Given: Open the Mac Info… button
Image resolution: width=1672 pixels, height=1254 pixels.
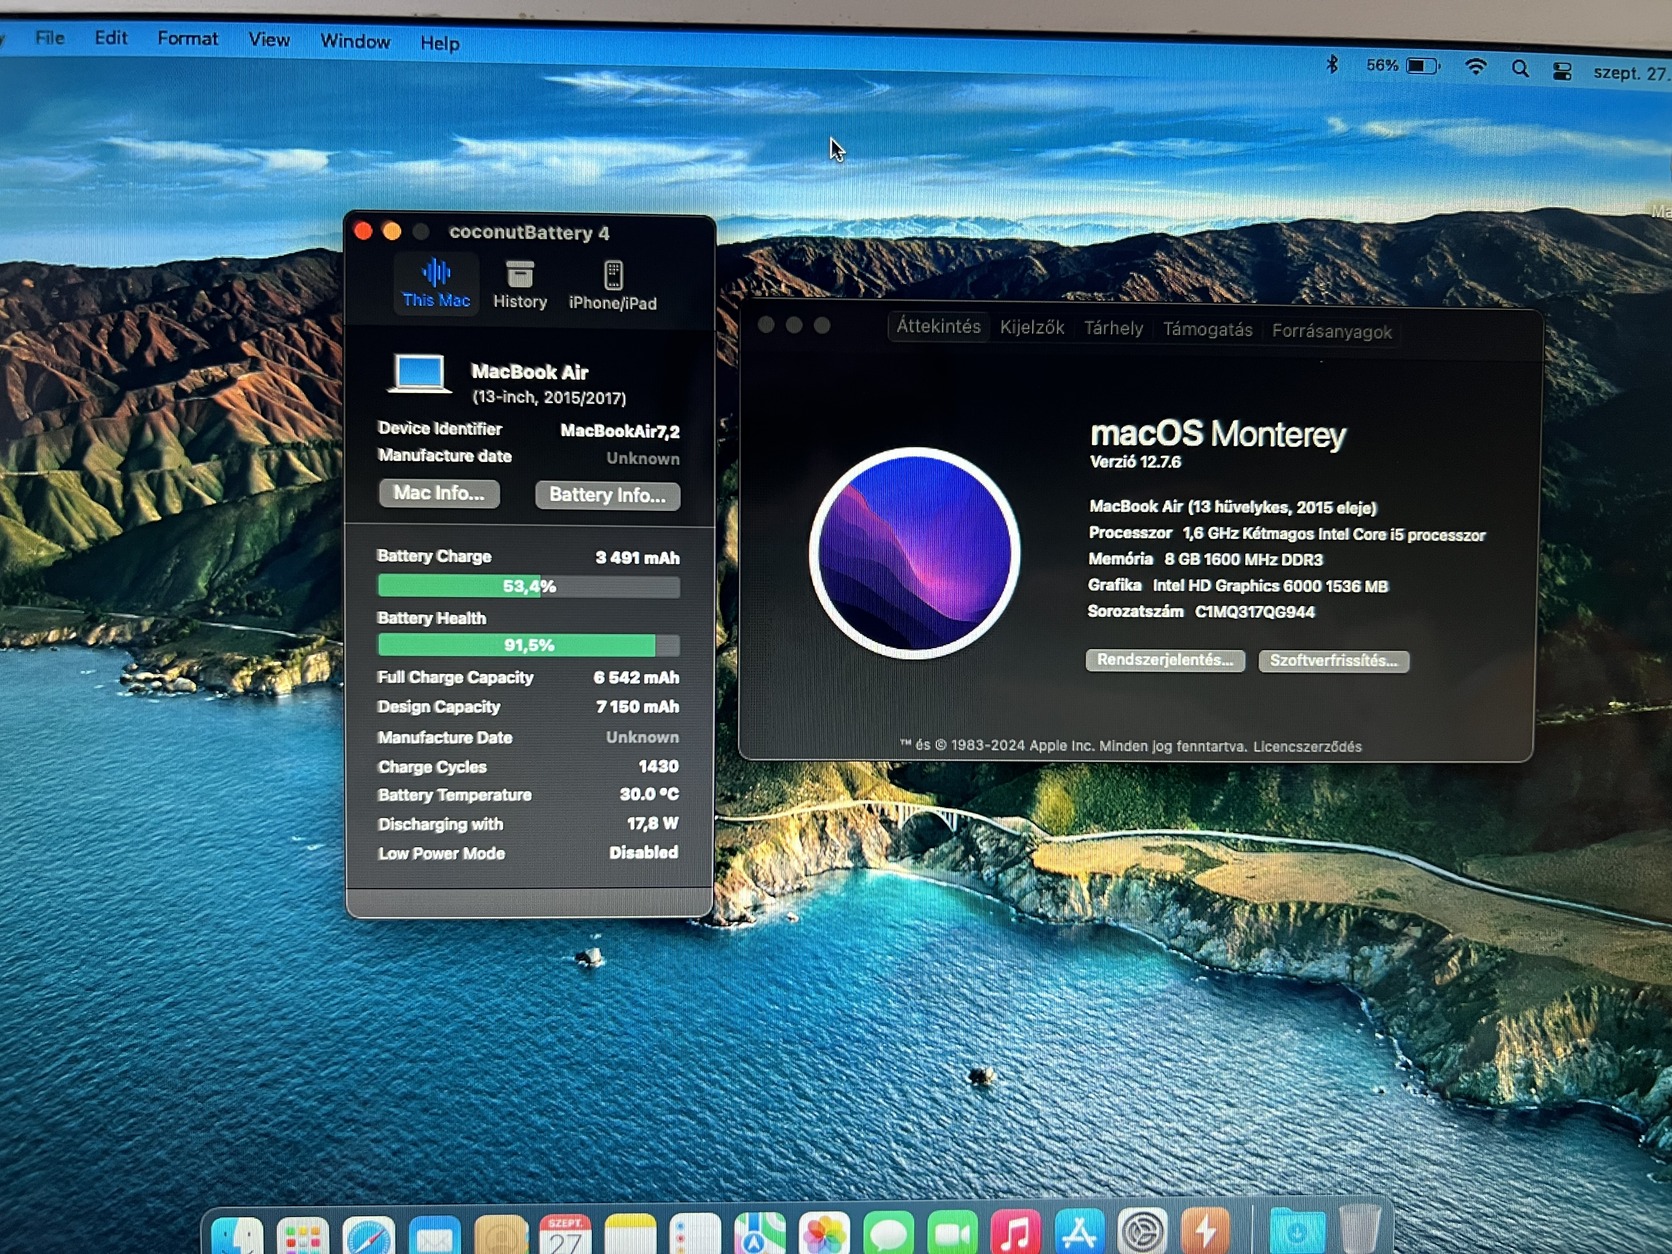Looking at the screenshot, I should point(439,493).
